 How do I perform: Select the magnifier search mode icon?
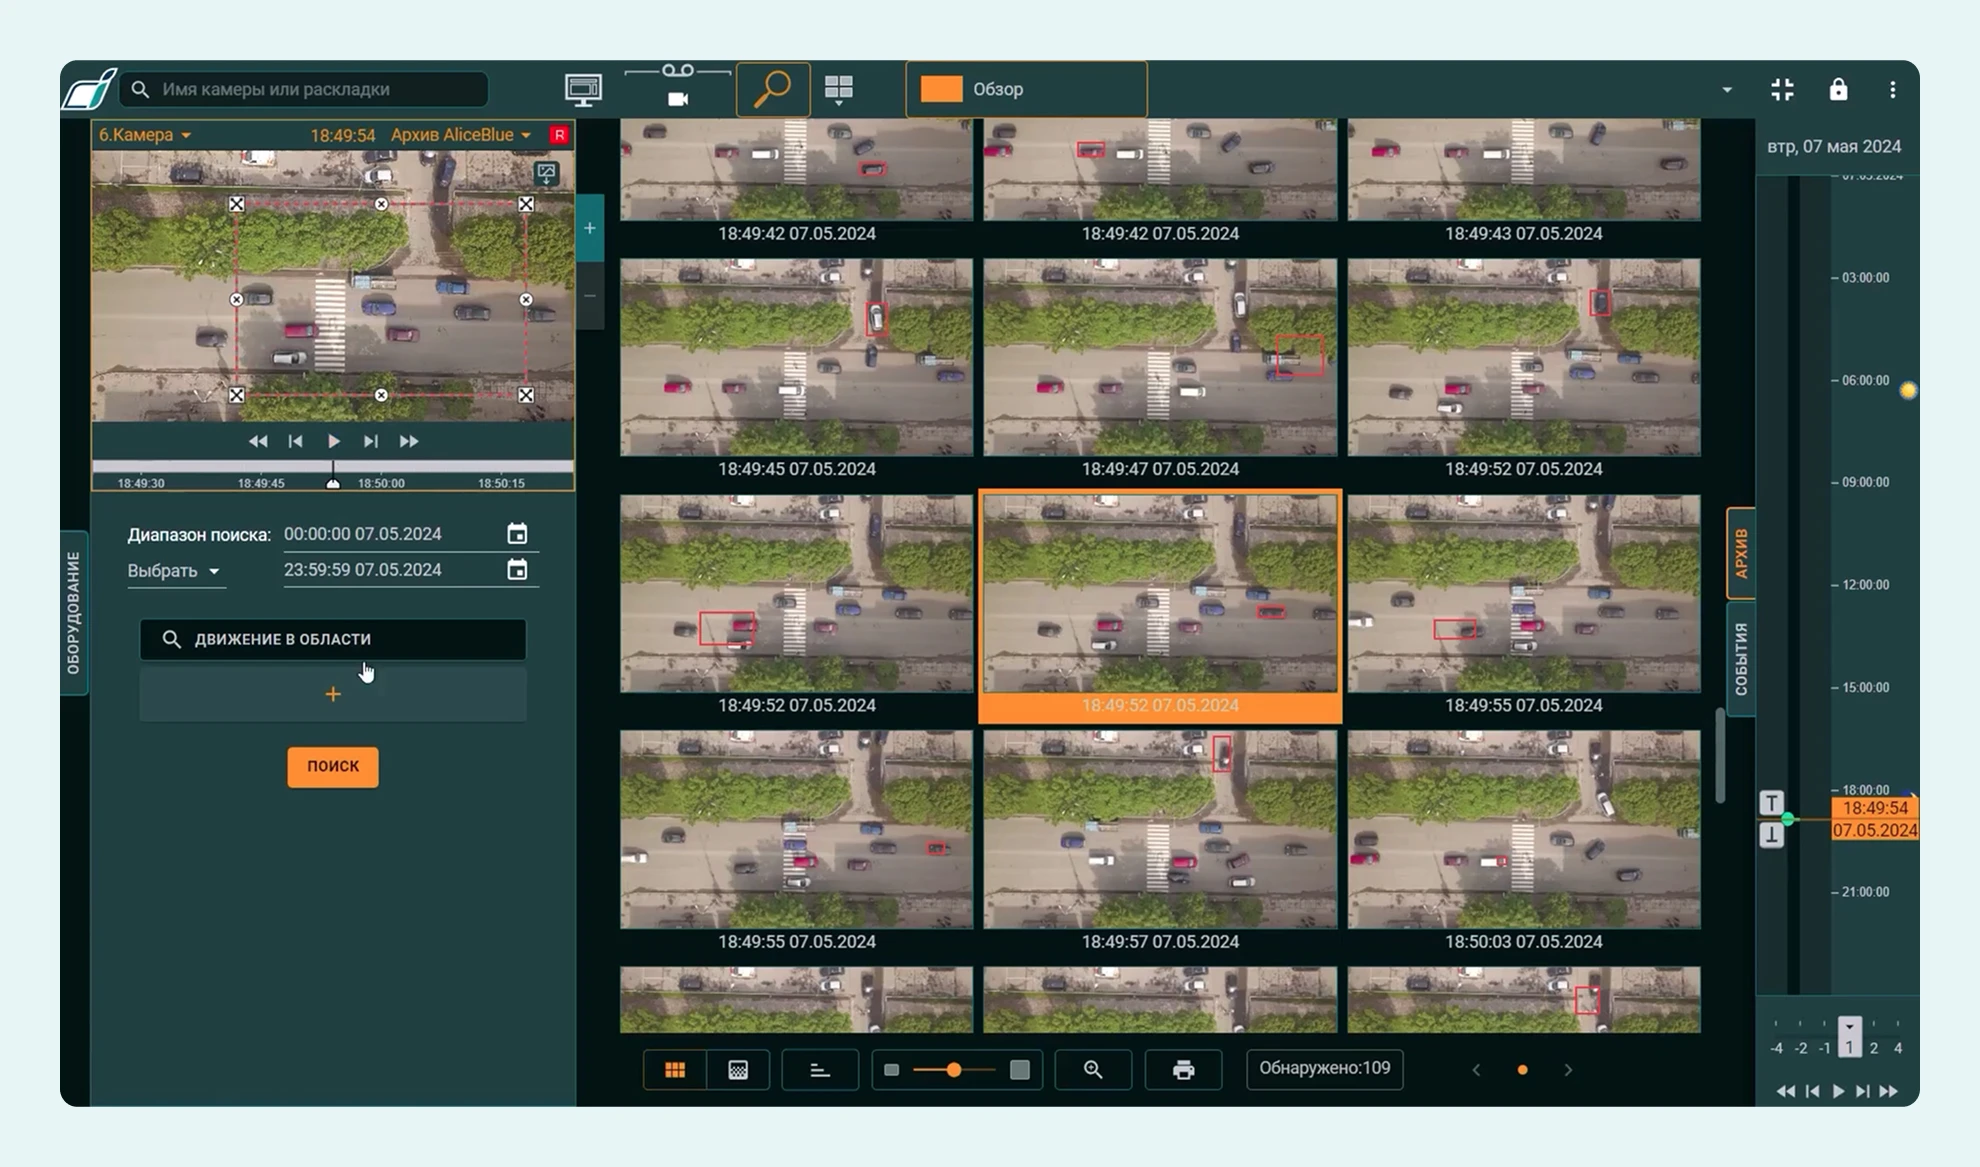pos(772,89)
